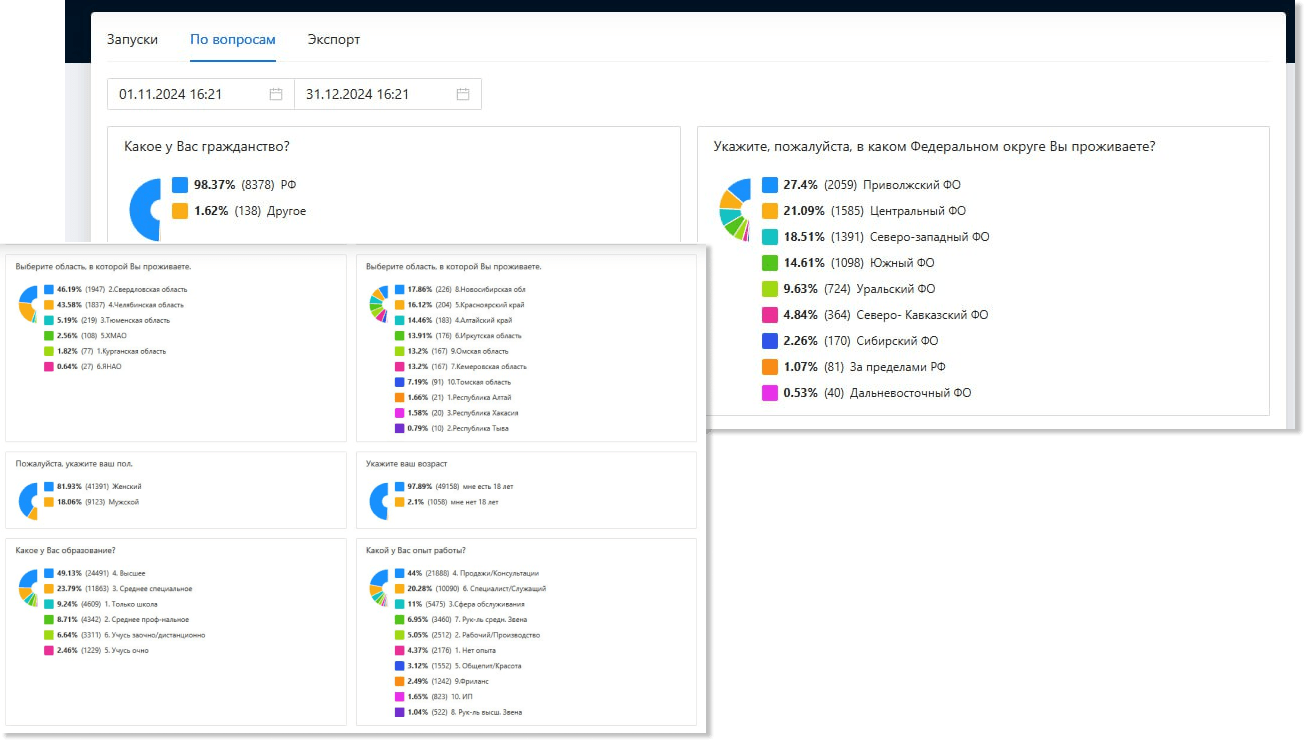Click orange swatch for Центральный ФО

(770, 211)
